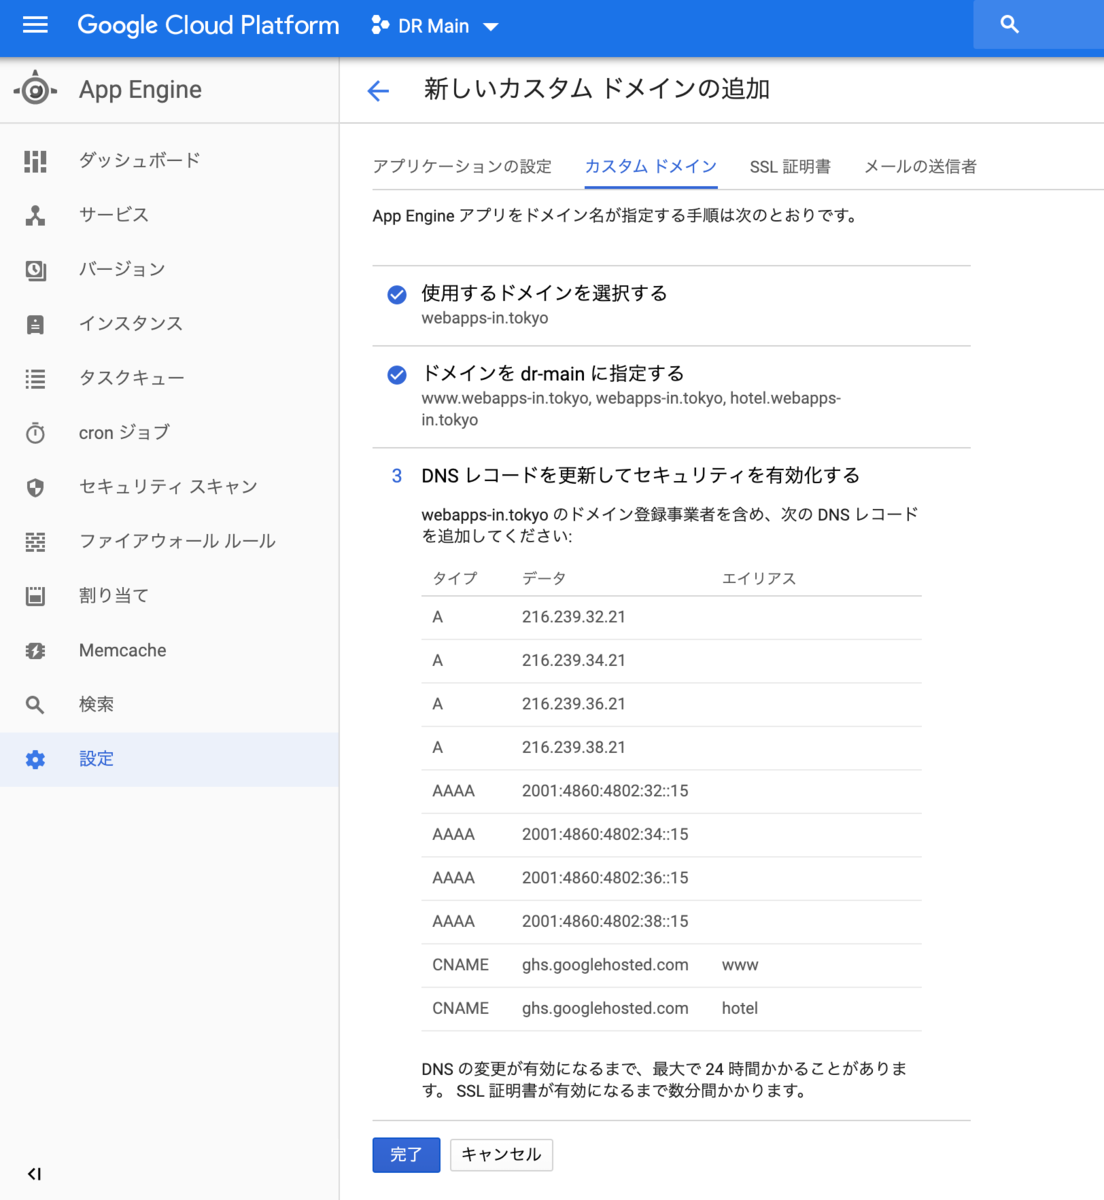Switch to SSL 証明書 tab
The width and height of the screenshot is (1104, 1200).
pyautogui.click(x=790, y=166)
